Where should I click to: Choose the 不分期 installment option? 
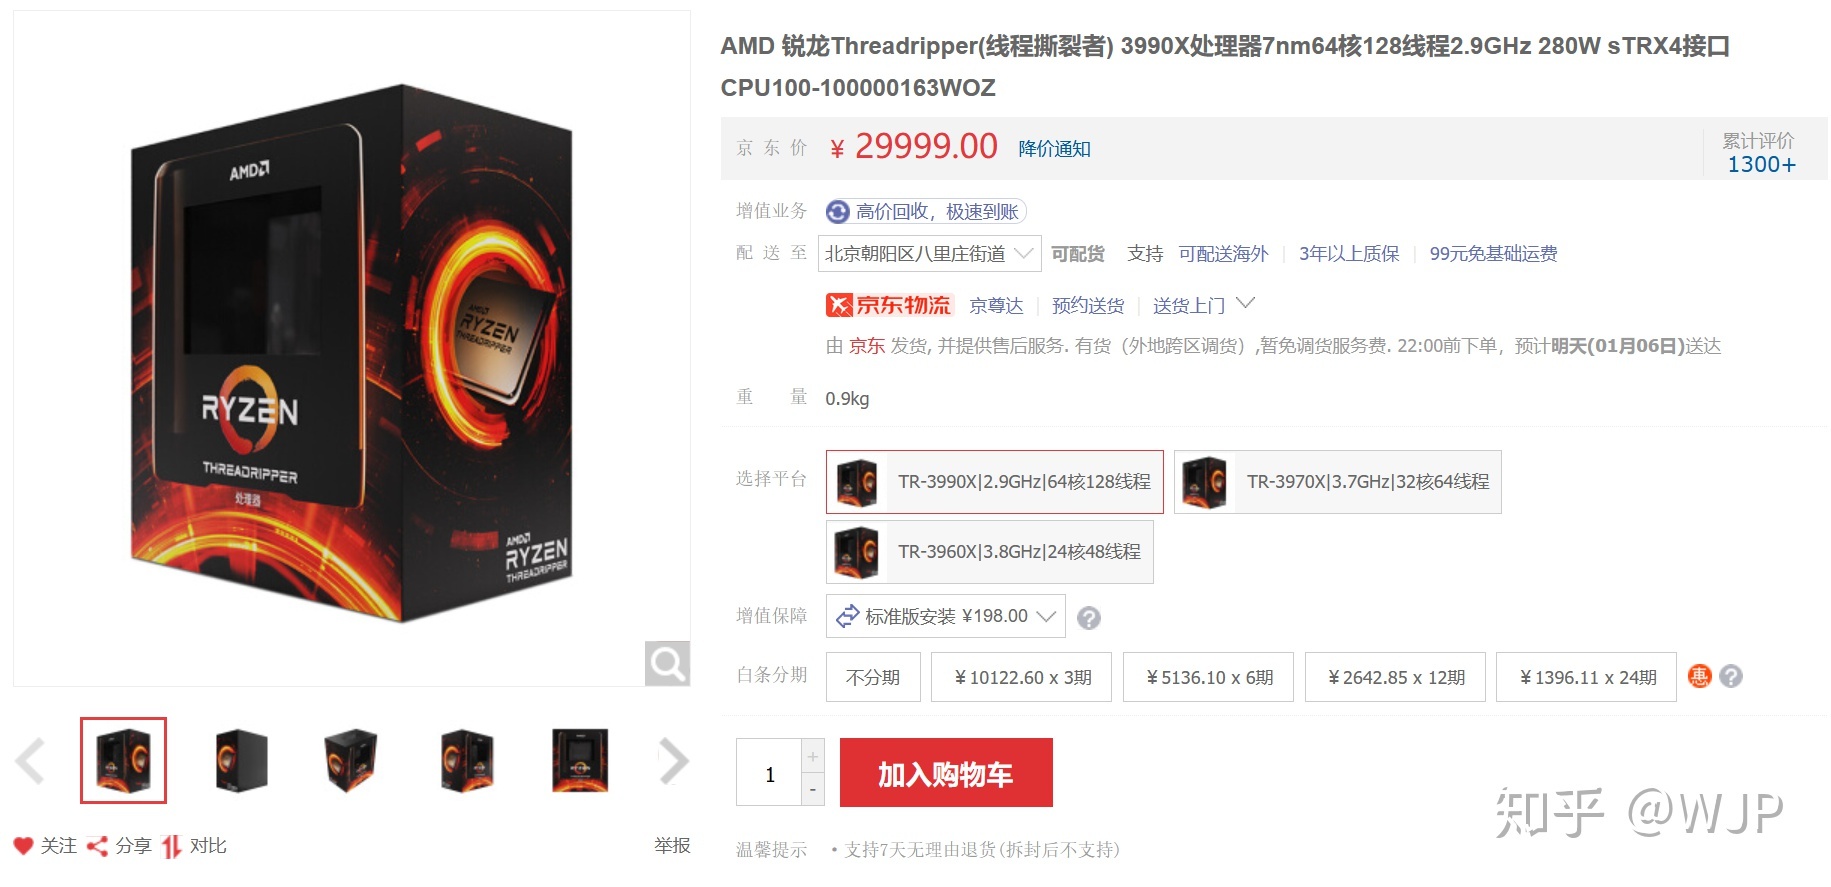[873, 677]
